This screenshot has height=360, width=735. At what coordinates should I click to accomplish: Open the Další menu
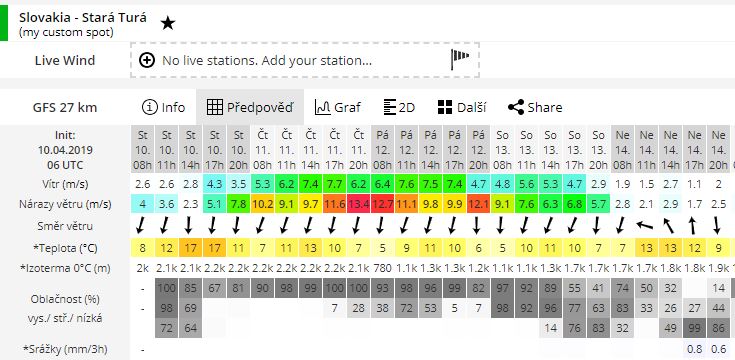[x=462, y=107]
